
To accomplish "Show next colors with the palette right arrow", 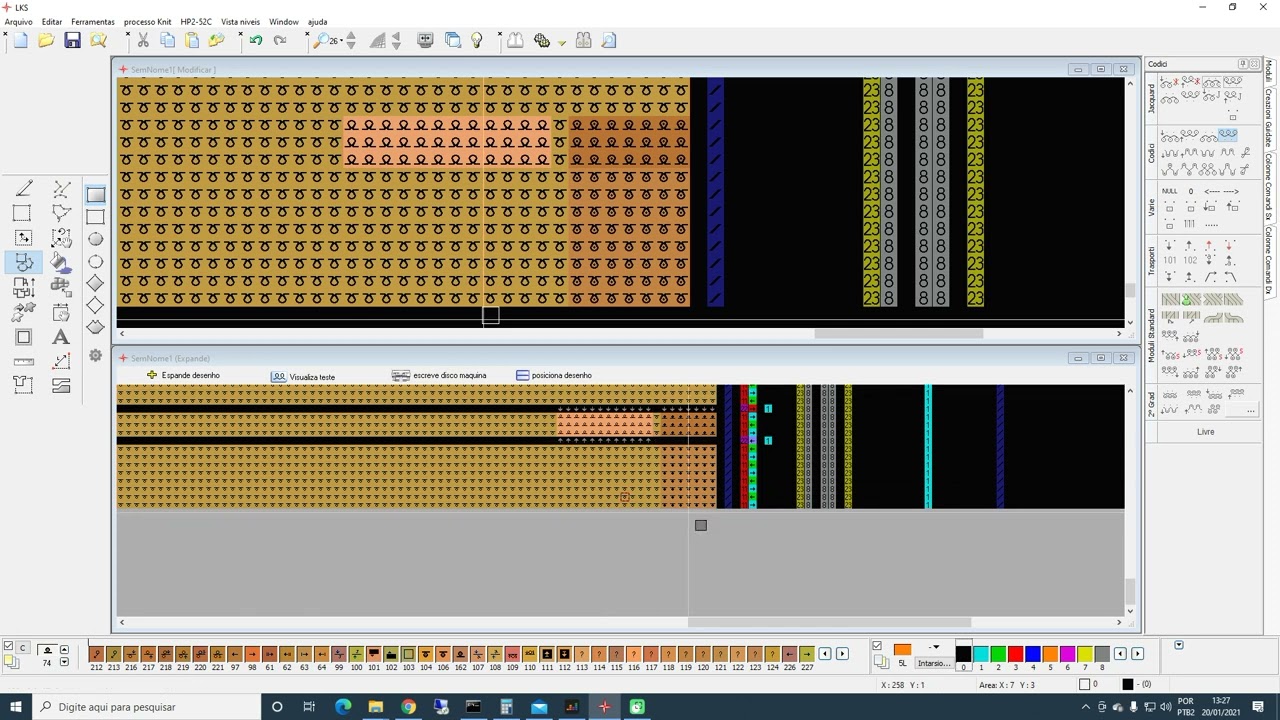I will [x=1137, y=654].
